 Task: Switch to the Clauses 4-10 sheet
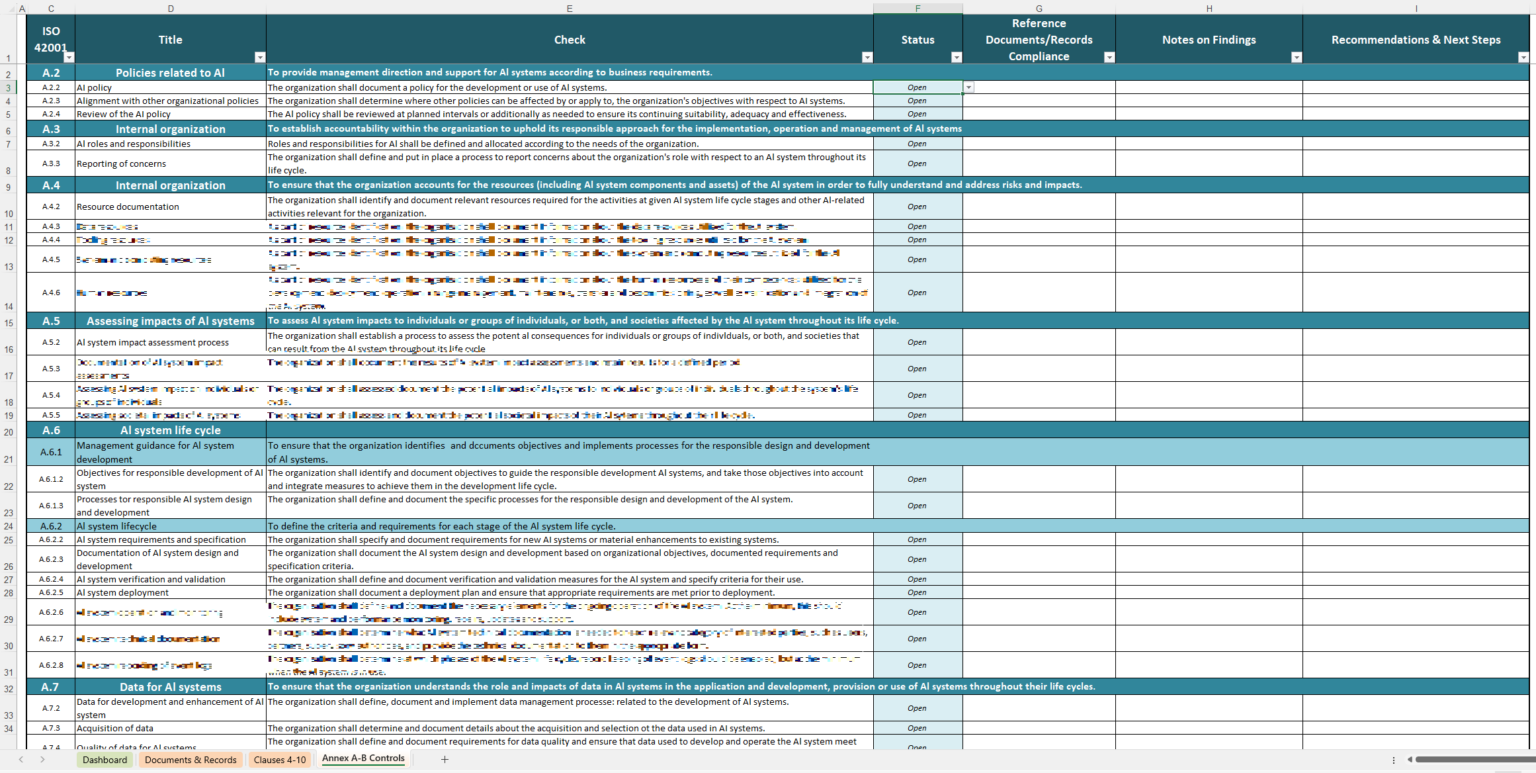279,760
